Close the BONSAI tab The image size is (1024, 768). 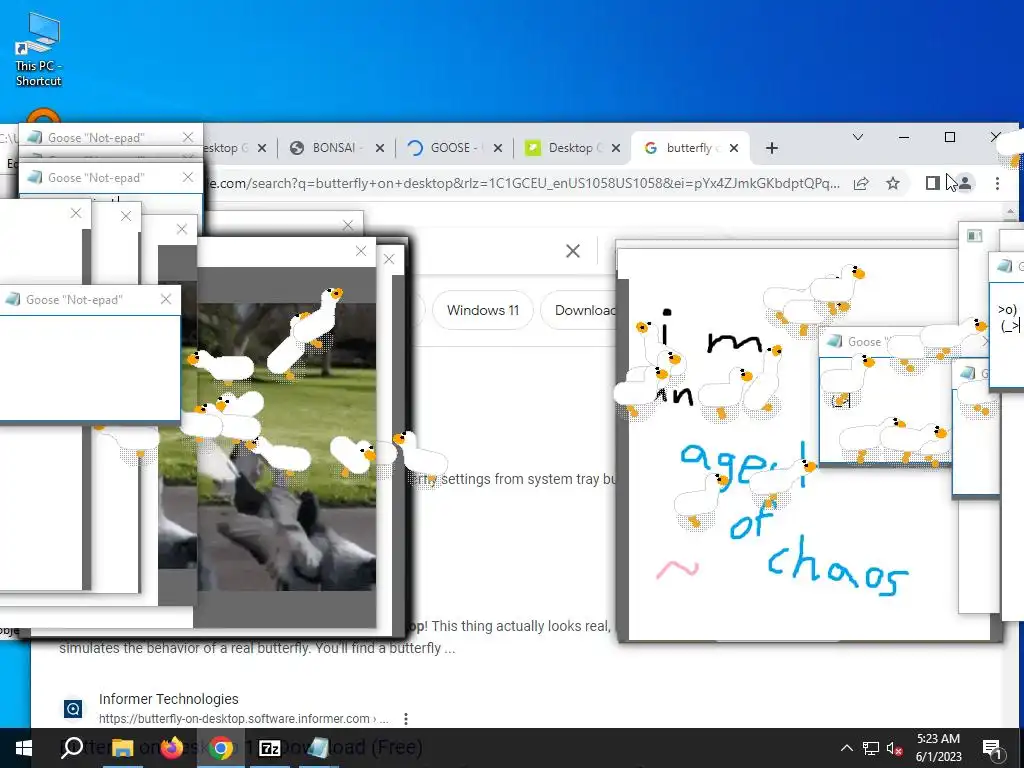(379, 148)
